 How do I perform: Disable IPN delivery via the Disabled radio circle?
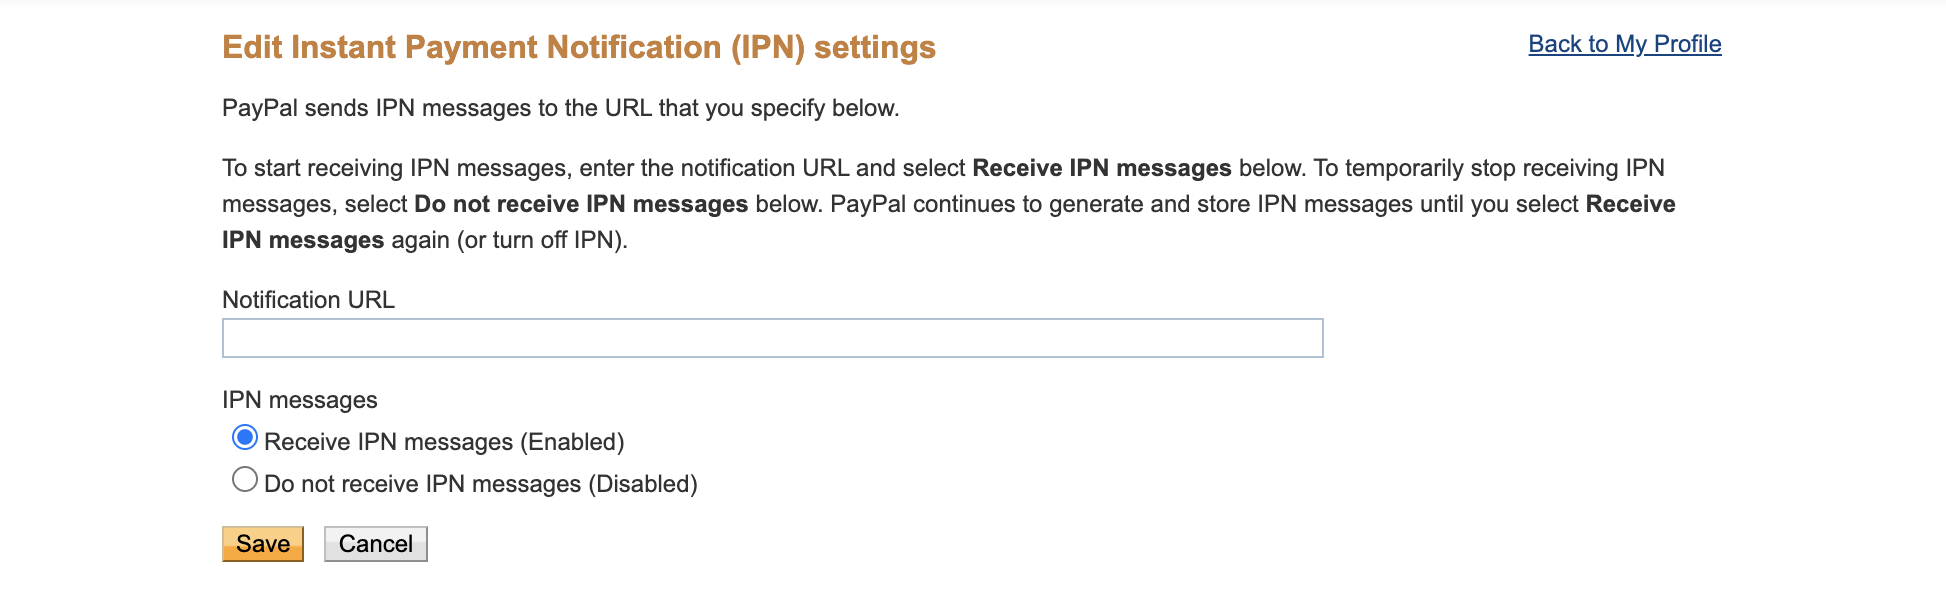click(x=245, y=480)
